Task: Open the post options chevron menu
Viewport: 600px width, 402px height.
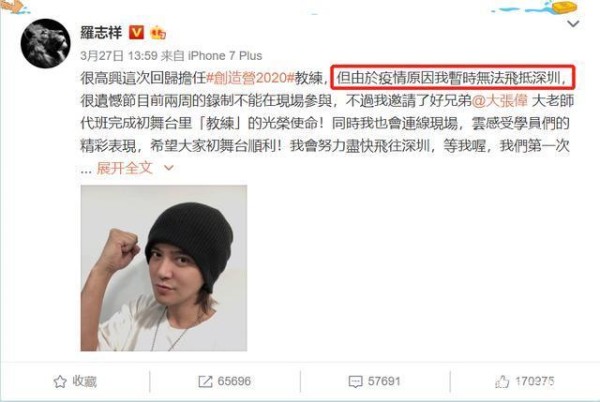Action: coord(573,24)
